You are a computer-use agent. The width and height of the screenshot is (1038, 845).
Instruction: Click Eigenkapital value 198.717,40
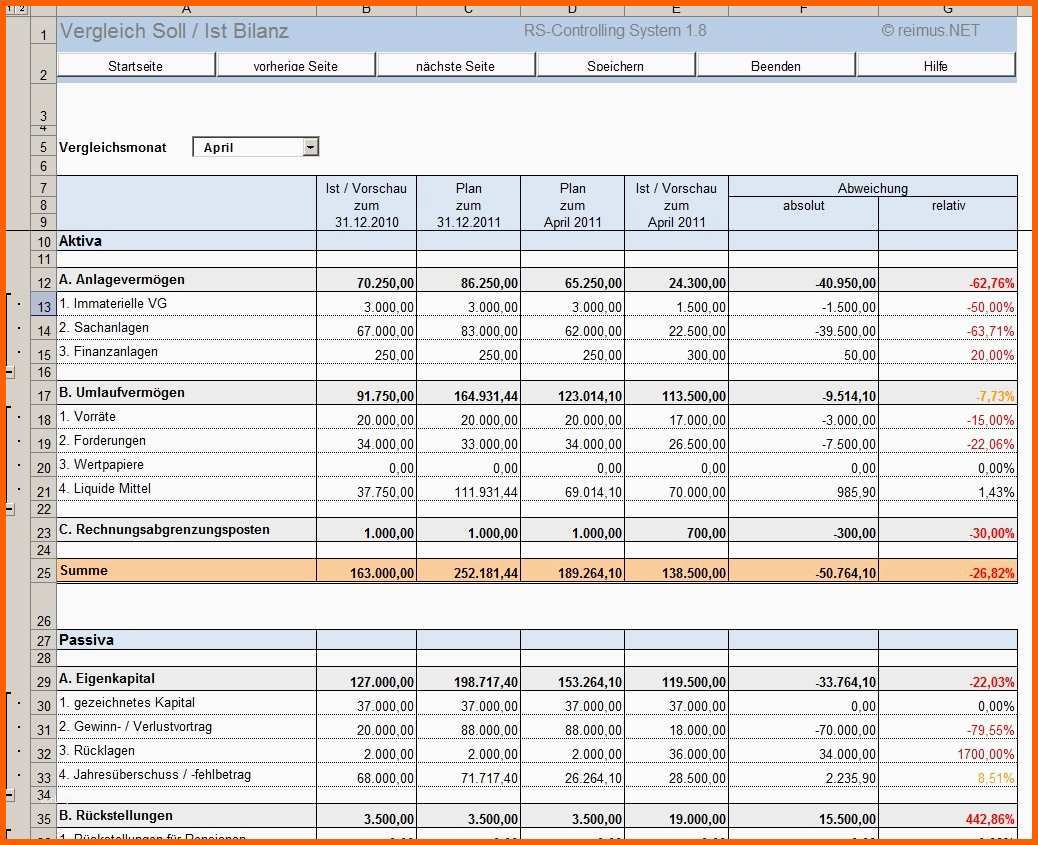pos(486,682)
